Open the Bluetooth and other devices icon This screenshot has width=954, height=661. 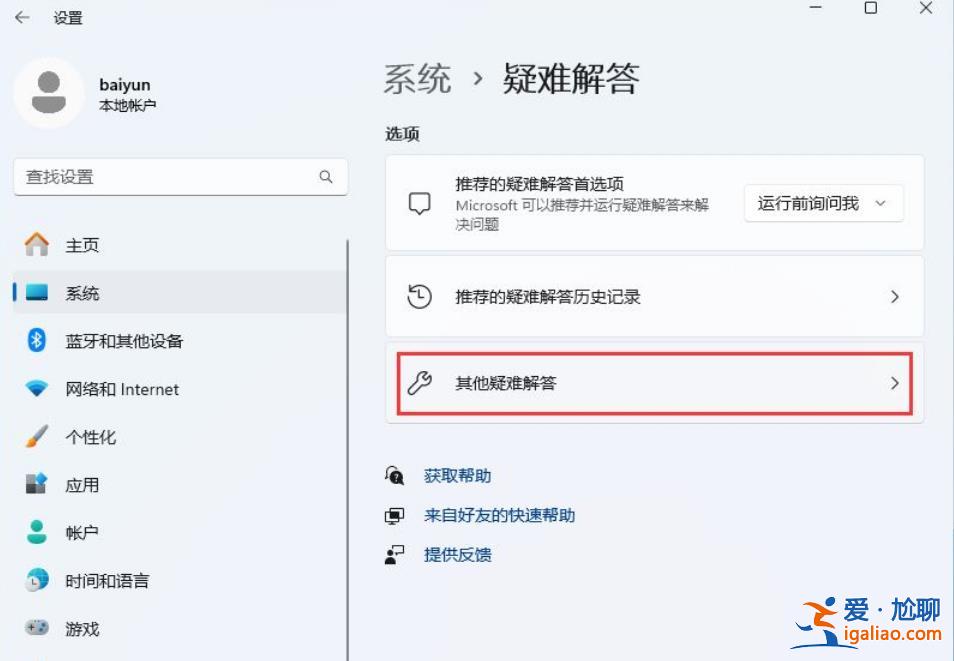coord(37,341)
